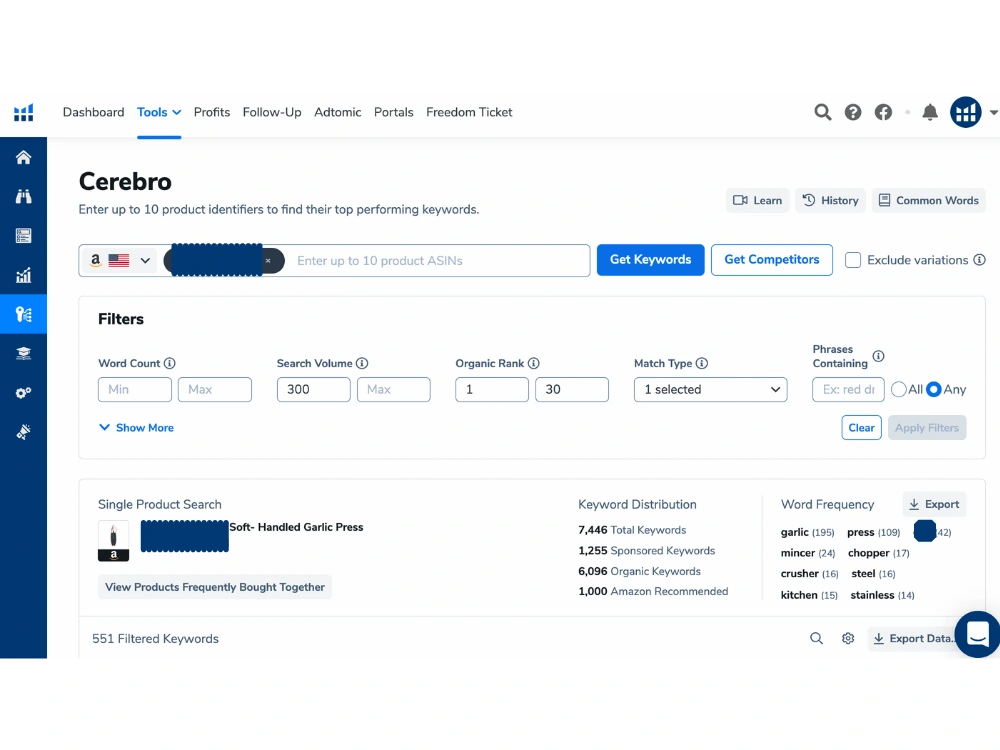Click the Get Competitors button

pos(772,260)
